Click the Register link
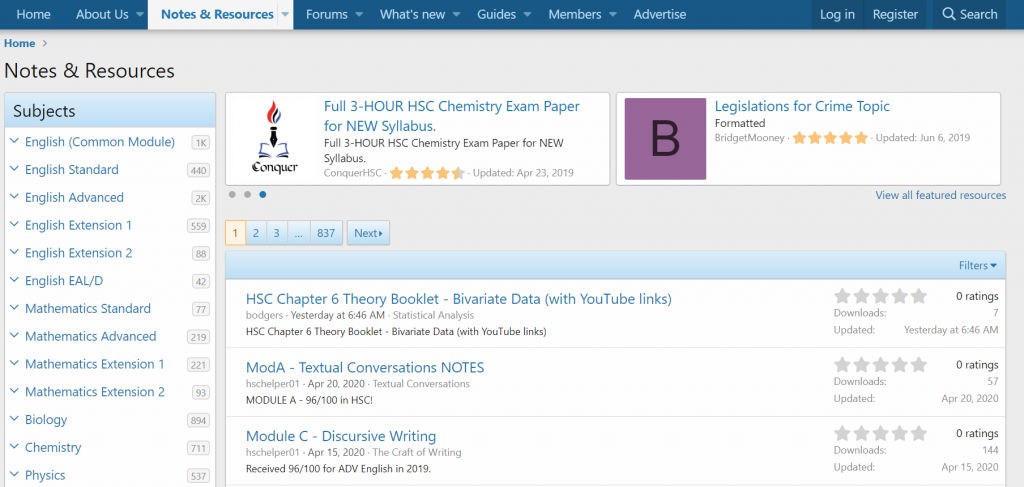The height and width of the screenshot is (487, 1024). pyautogui.click(x=895, y=14)
